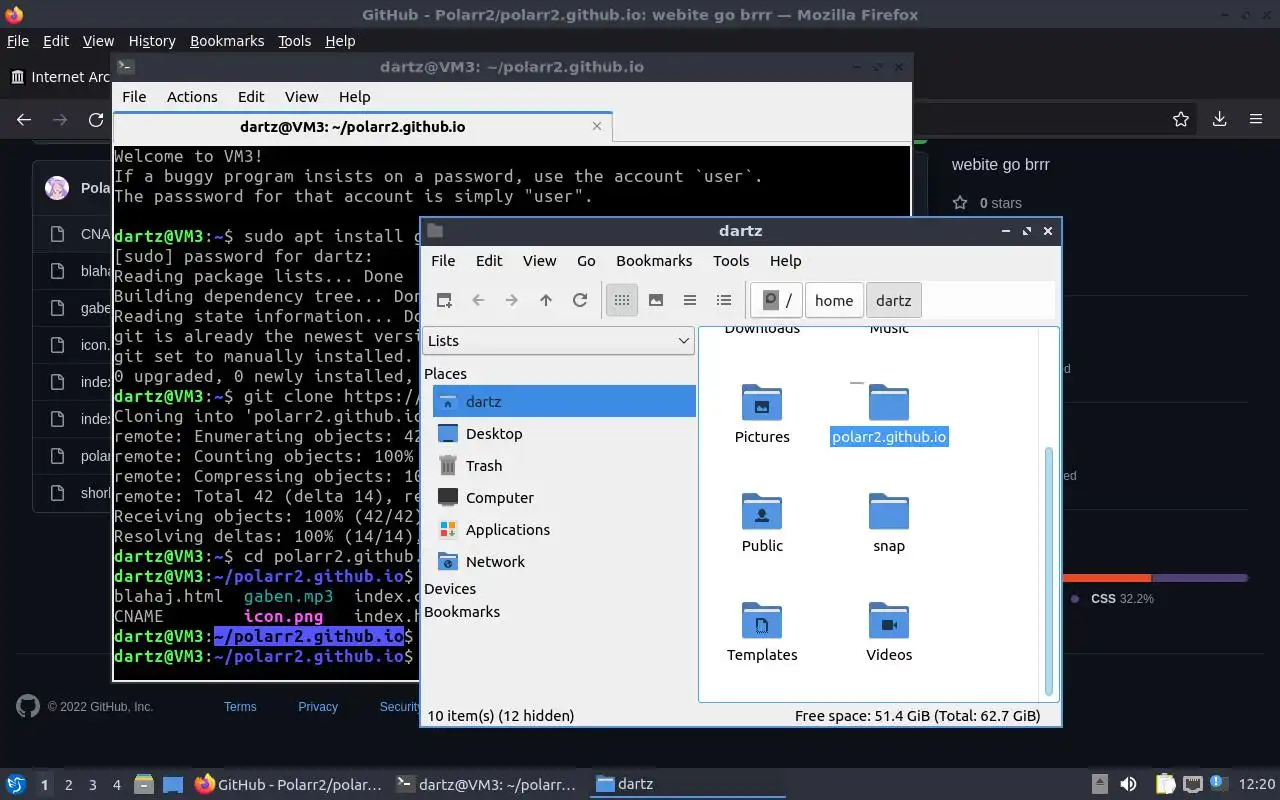Image resolution: width=1280 pixels, height=800 pixels.
Task: Open Firefox downloads panel icon
Action: [x=1220, y=119]
